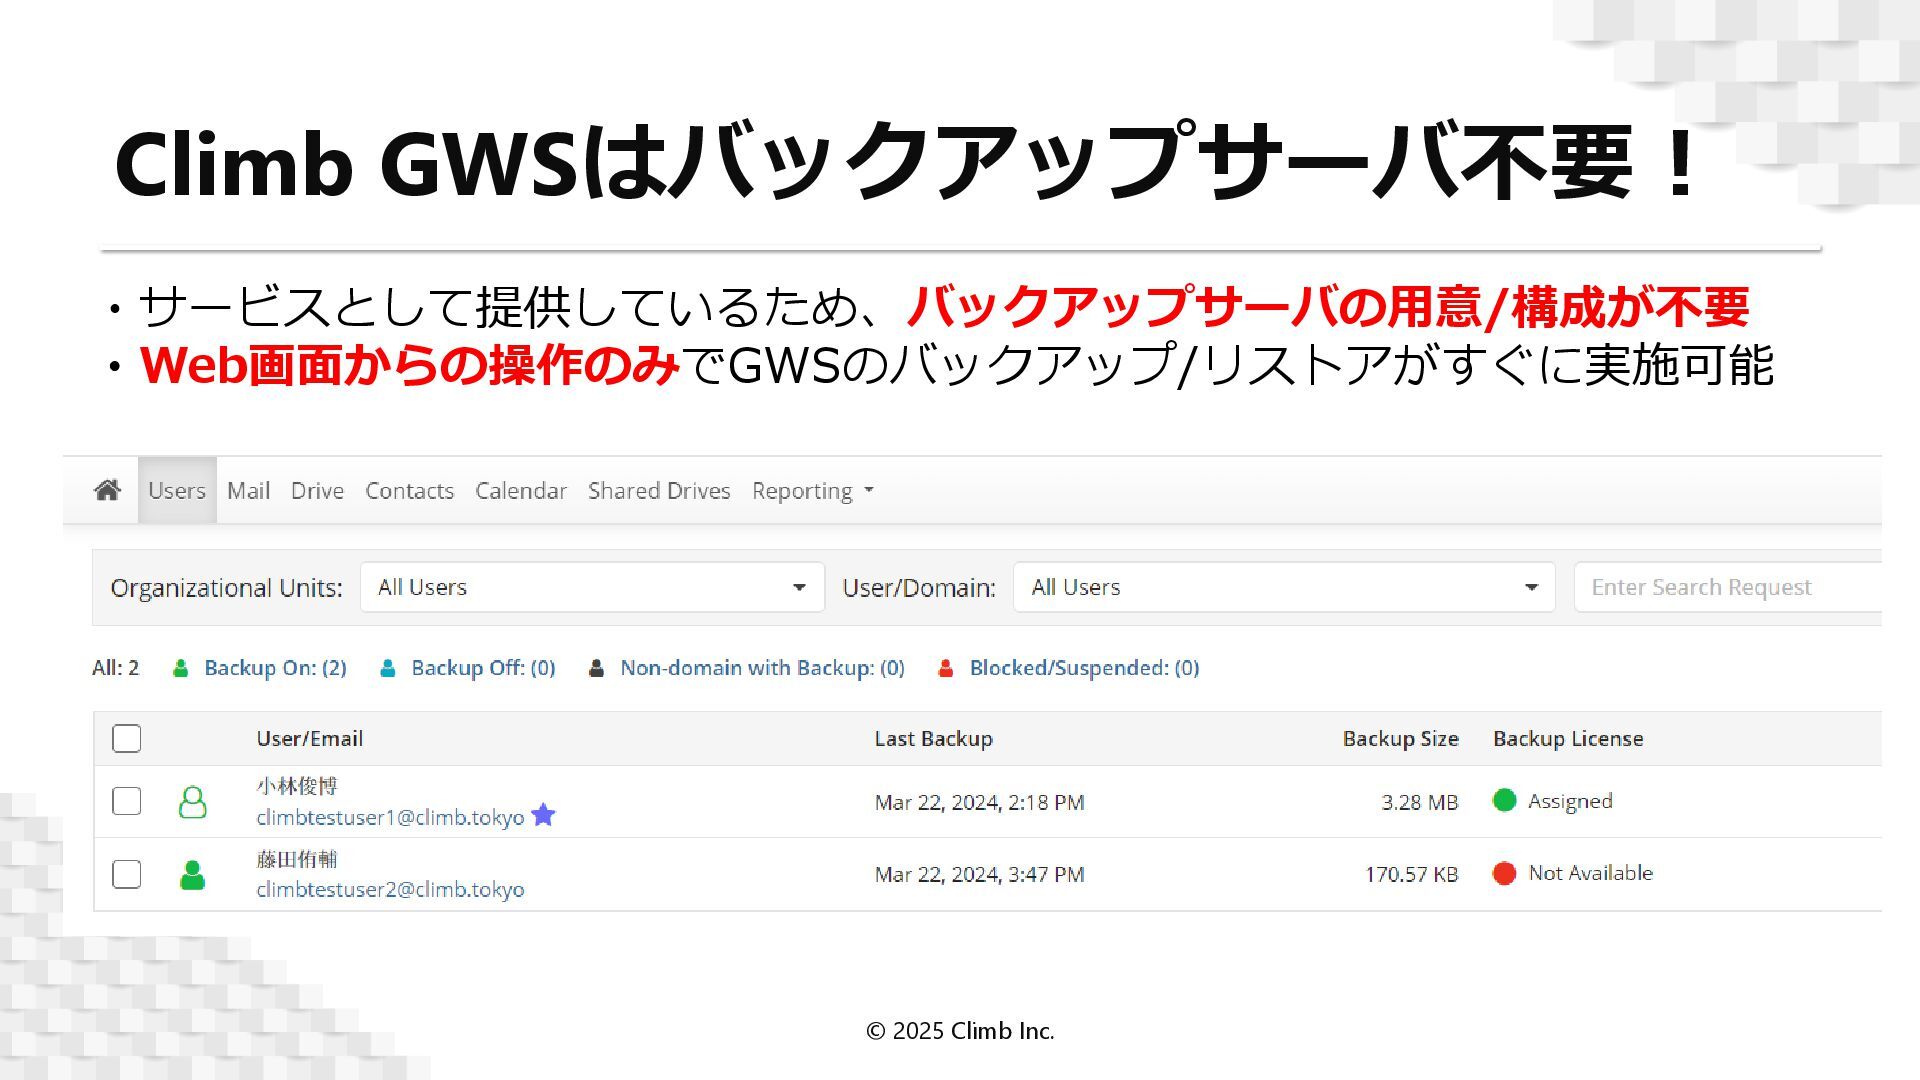
Task: Click Mar 22, 2024, 3:47 PM cell
Action: tap(979, 874)
